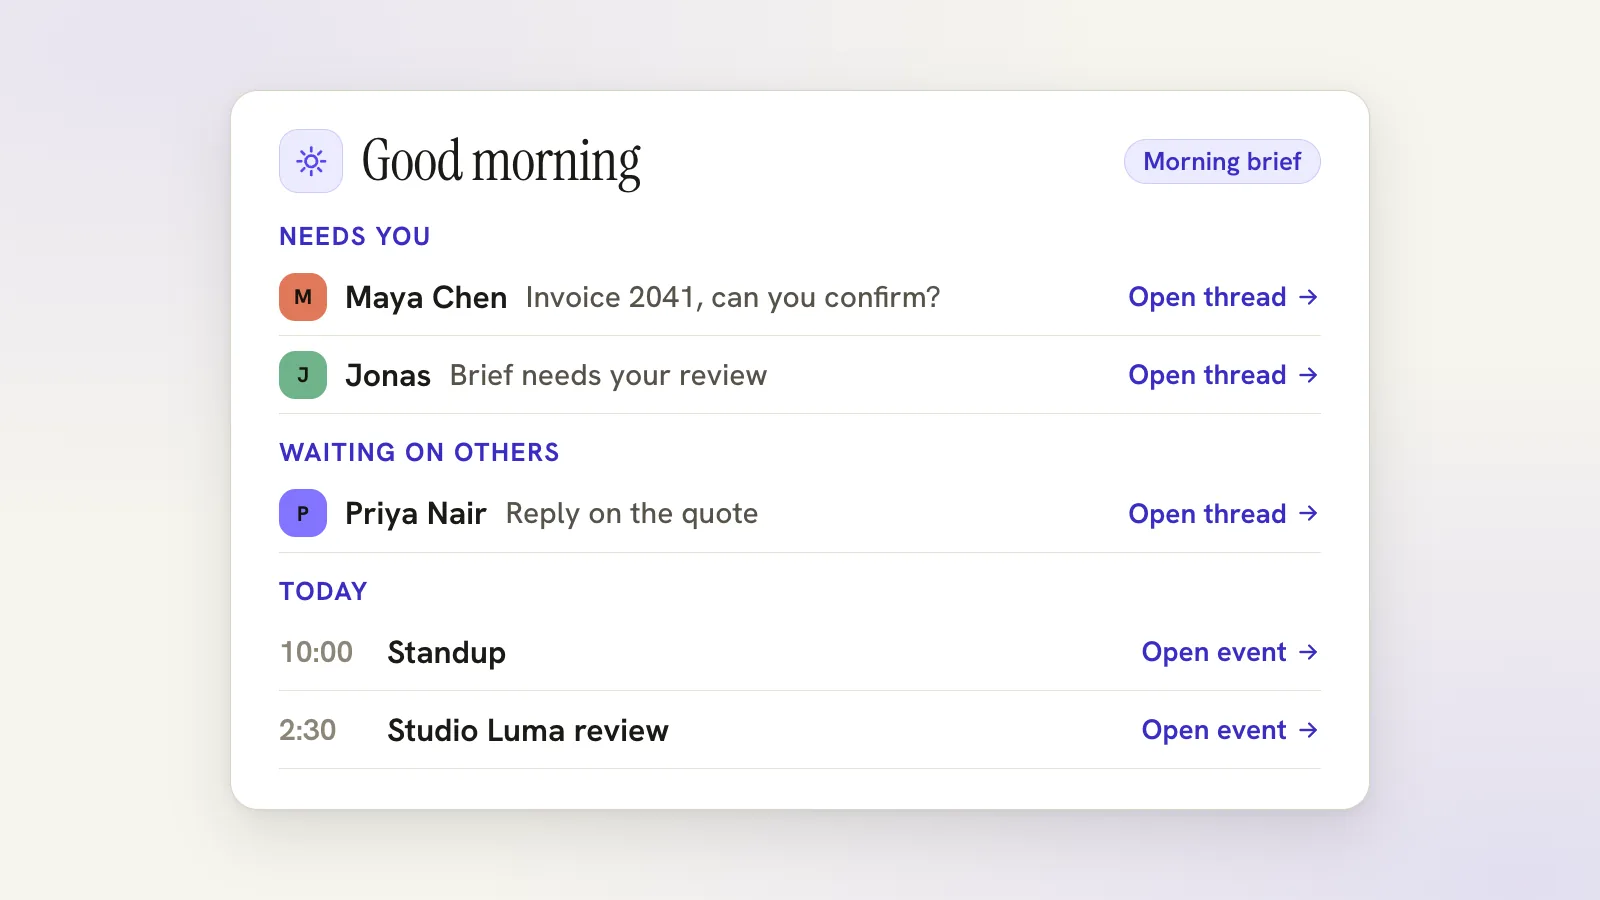
Task: Click the name Jonas
Action: (x=388, y=376)
